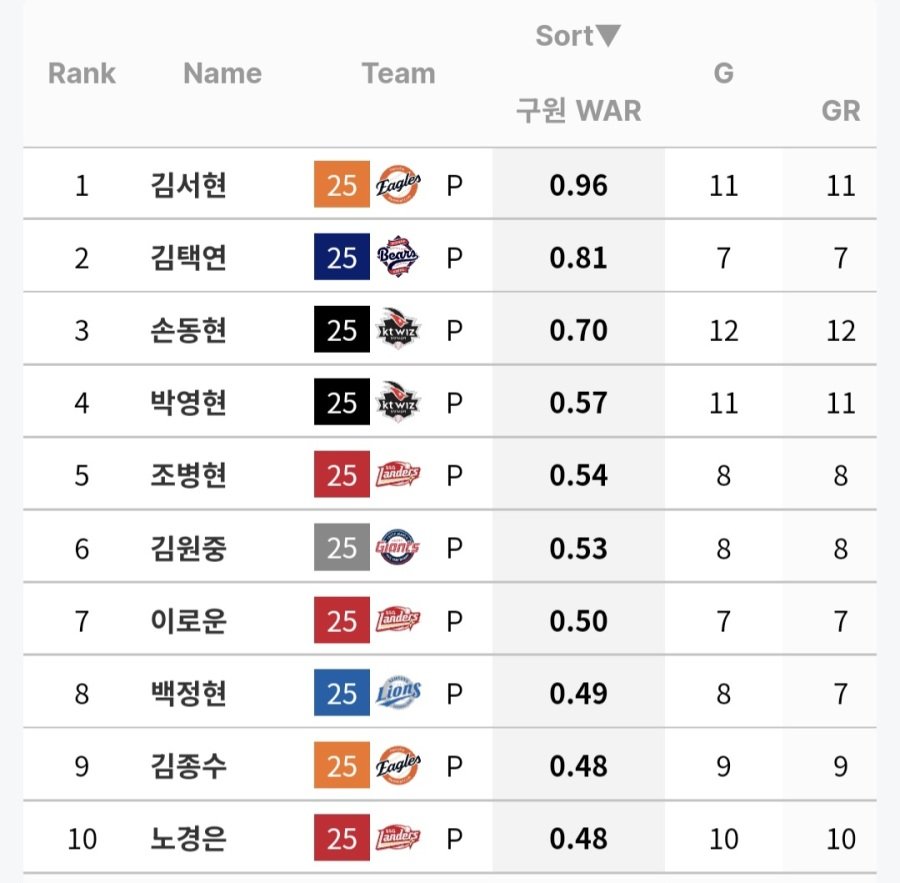This screenshot has height=883, width=900.
Task: Click the Name column header
Action: pos(223,73)
